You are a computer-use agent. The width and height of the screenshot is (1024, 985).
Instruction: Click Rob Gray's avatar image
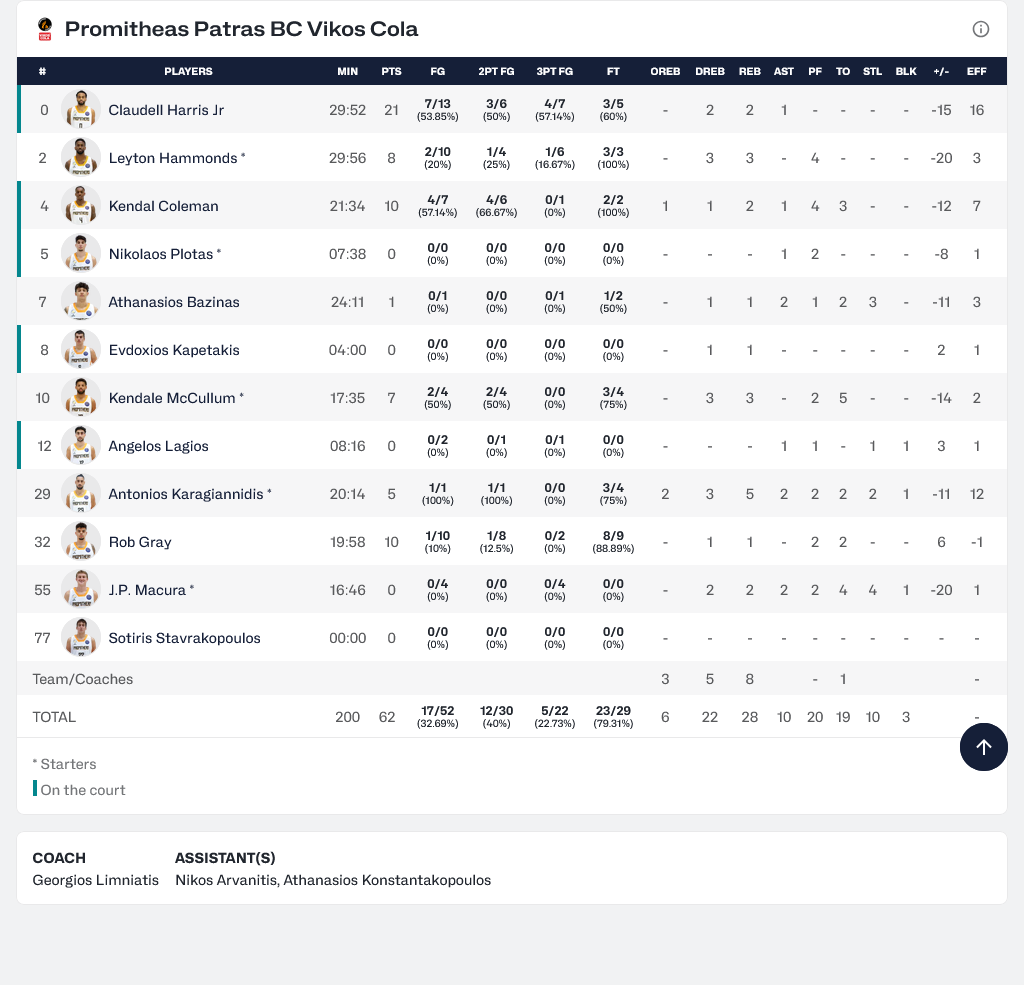tap(80, 542)
